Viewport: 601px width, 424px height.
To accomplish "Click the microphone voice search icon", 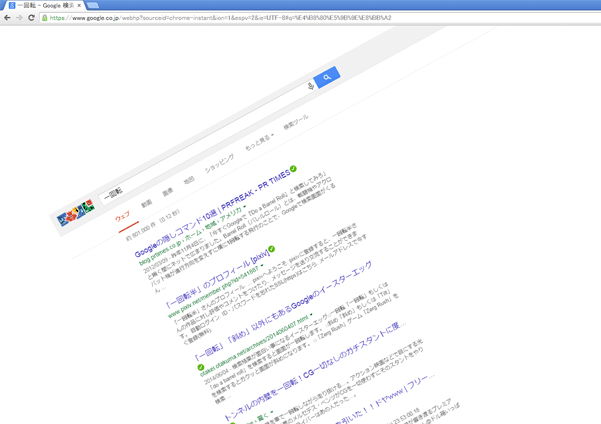I will pyautogui.click(x=311, y=86).
